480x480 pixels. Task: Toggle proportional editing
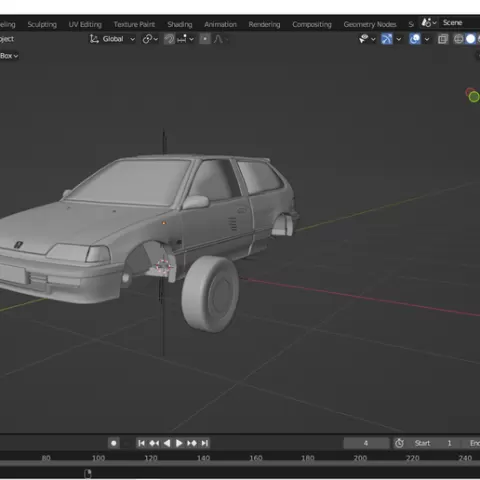click(x=205, y=39)
